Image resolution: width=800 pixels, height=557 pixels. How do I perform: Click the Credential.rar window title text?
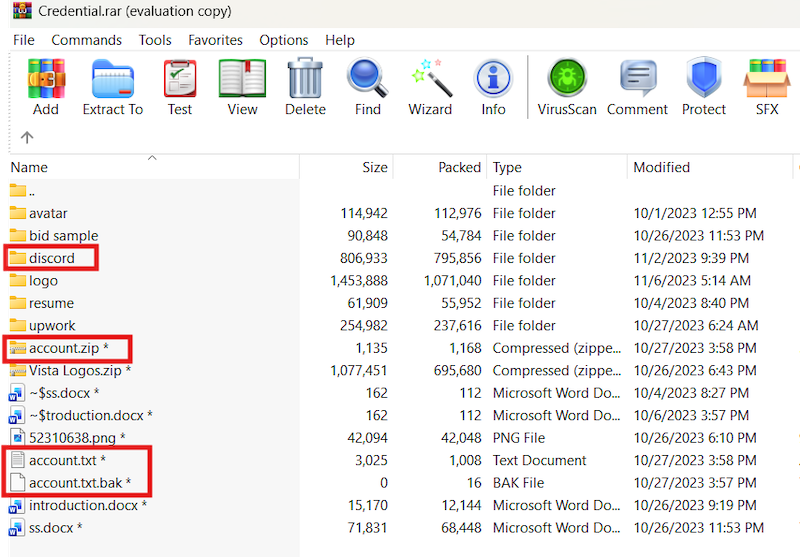[x=135, y=11]
